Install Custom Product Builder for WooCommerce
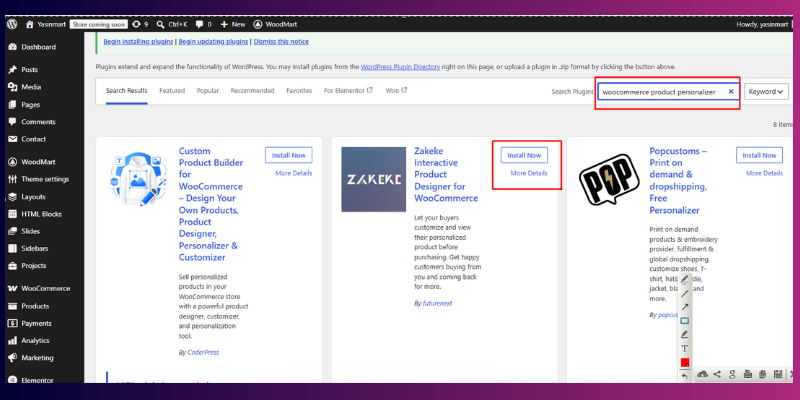800x400 pixels. 289,155
